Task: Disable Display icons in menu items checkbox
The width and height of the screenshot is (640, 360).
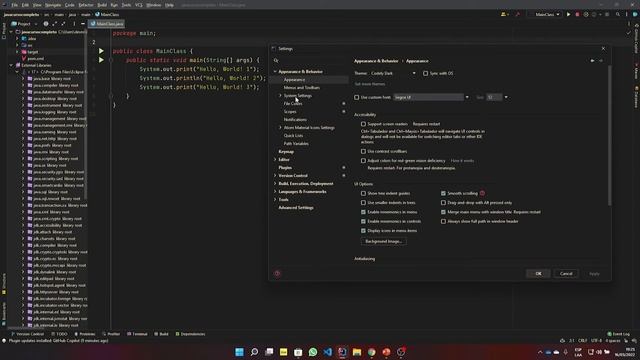Action: pyautogui.click(x=363, y=231)
